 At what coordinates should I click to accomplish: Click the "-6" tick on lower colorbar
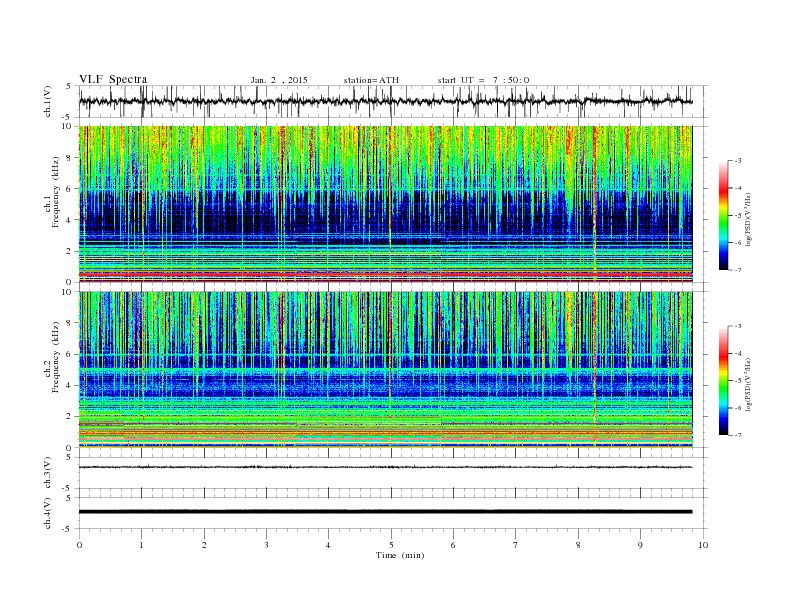[736, 408]
